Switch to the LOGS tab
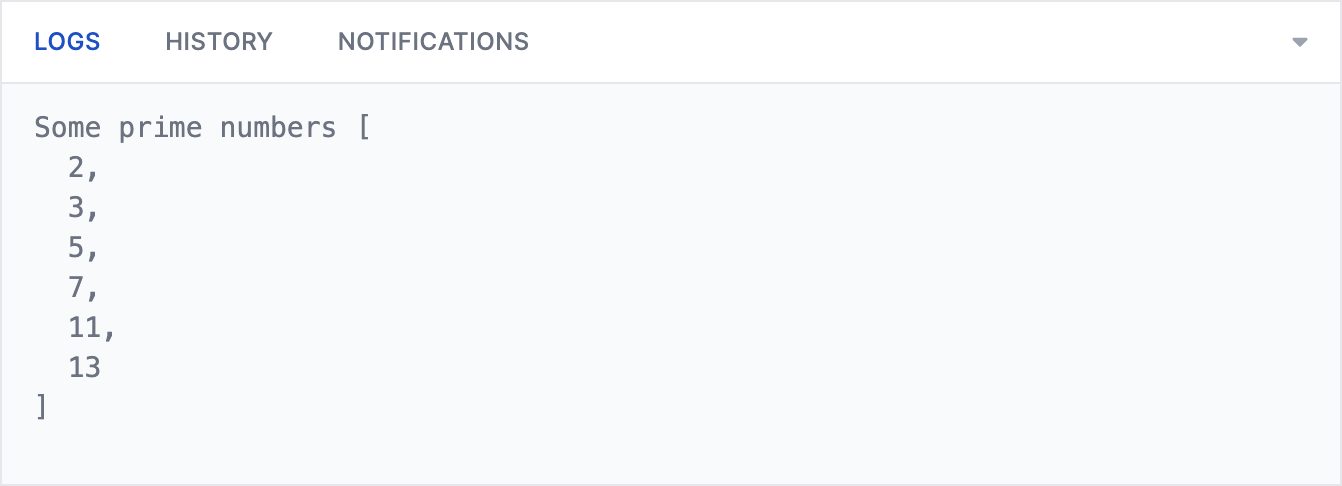 pos(67,42)
